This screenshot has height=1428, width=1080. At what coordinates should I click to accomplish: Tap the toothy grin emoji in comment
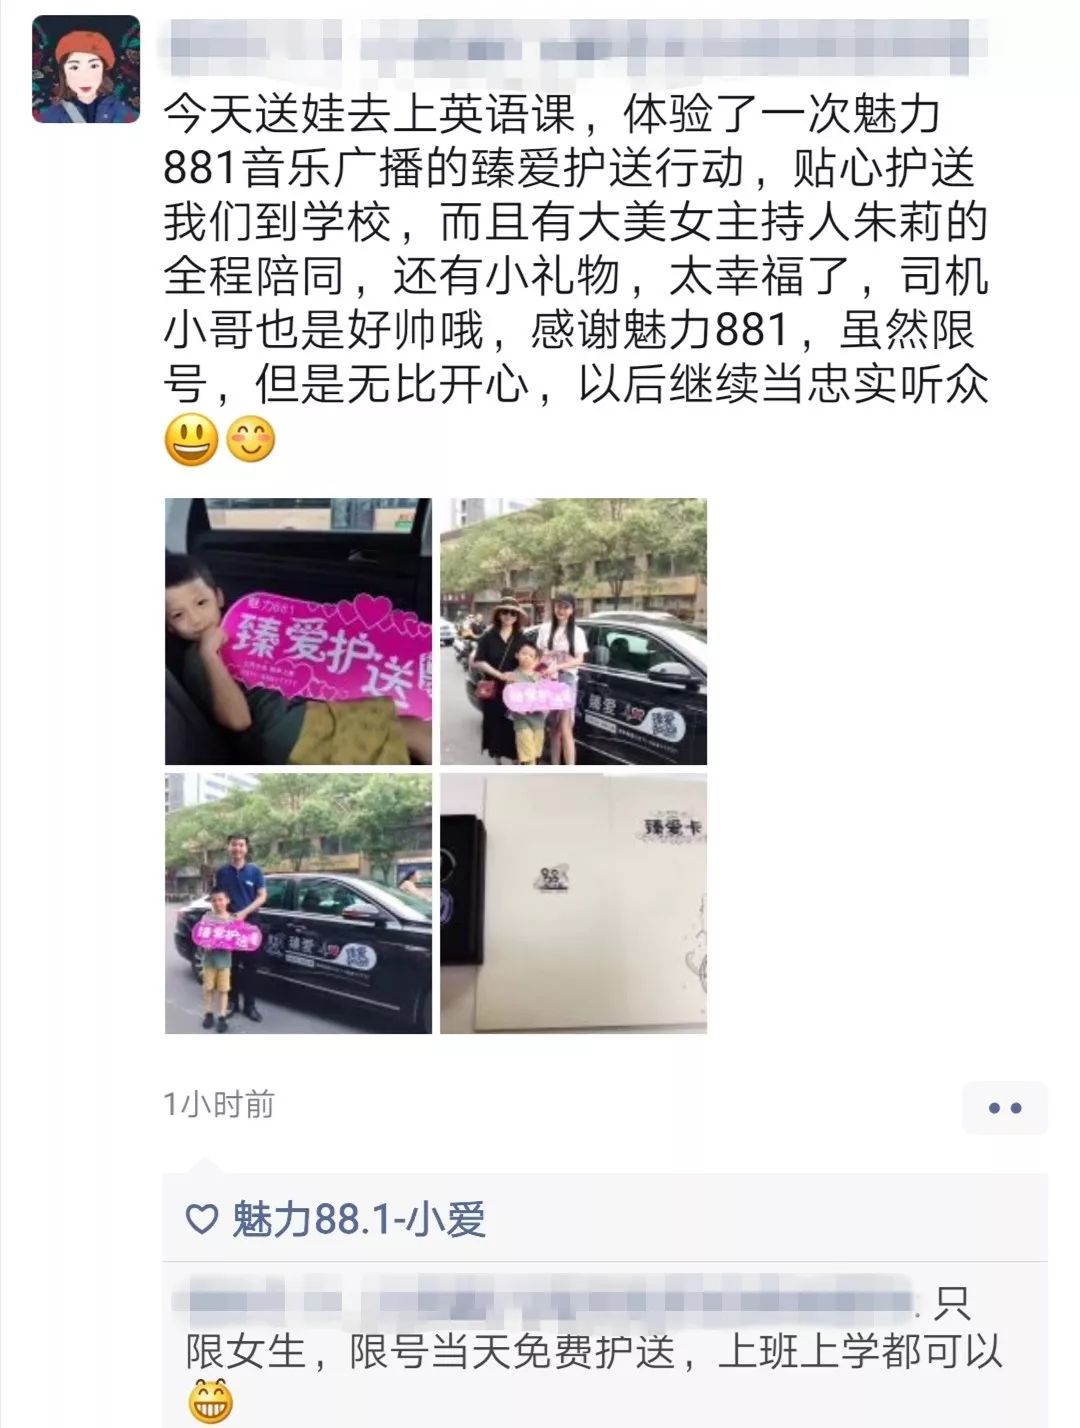(211, 1401)
